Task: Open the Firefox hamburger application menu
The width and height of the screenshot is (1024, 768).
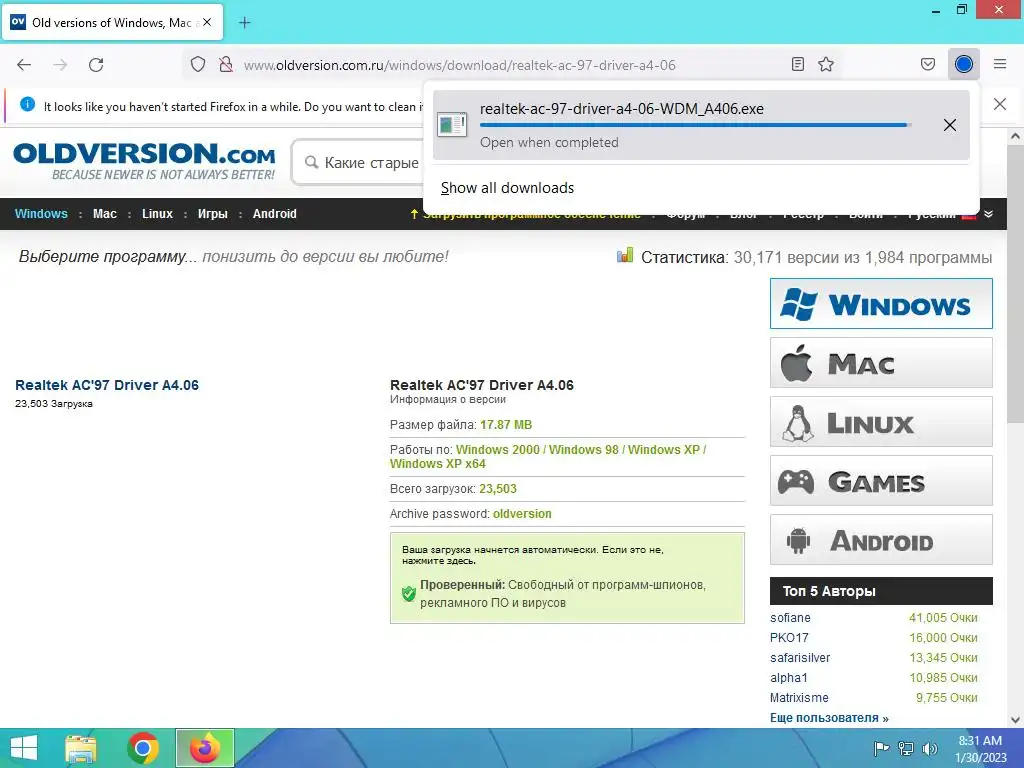Action: tap(1000, 64)
